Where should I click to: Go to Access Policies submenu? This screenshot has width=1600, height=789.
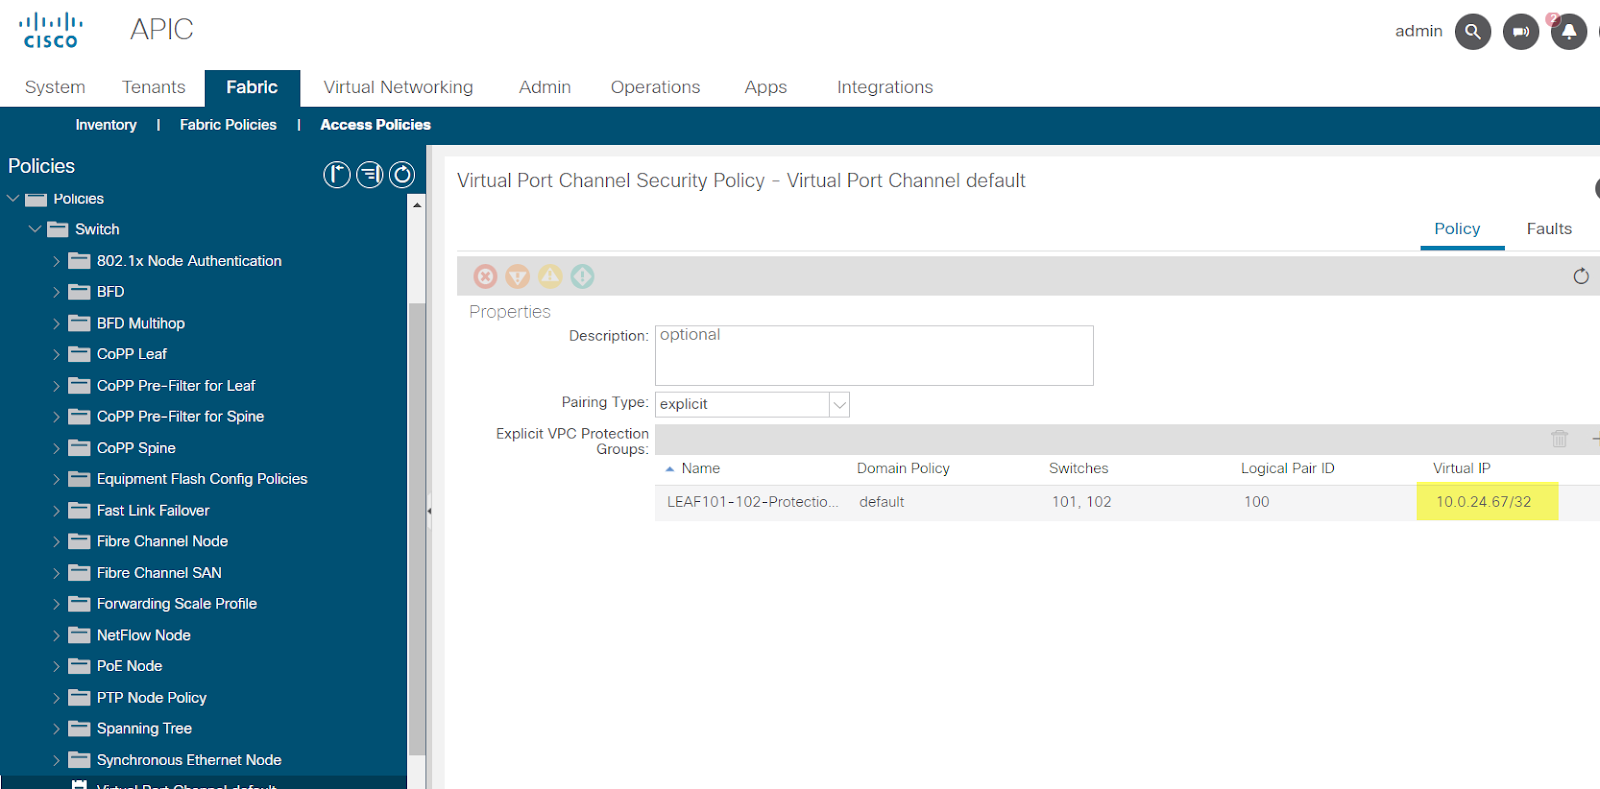coord(375,125)
